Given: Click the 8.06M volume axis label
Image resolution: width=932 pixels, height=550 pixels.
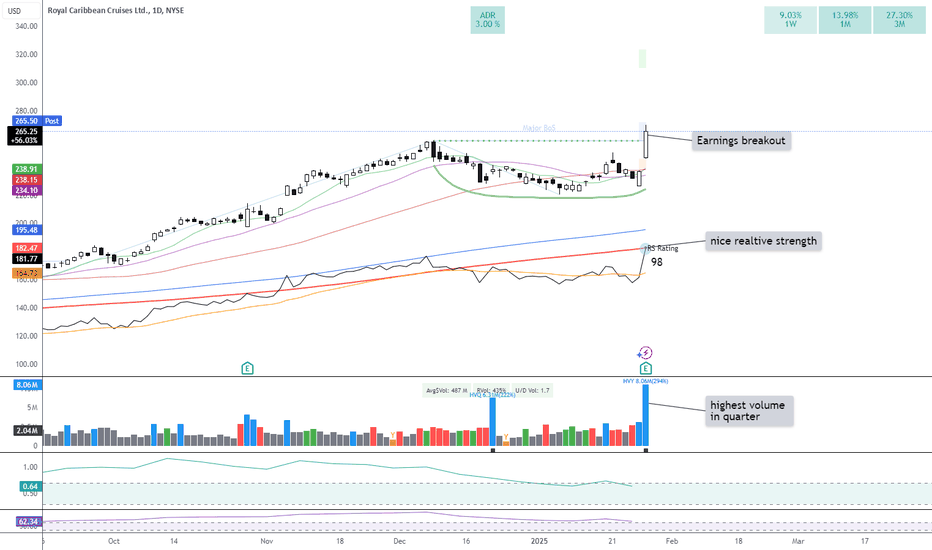Looking at the screenshot, I should pos(27,385).
